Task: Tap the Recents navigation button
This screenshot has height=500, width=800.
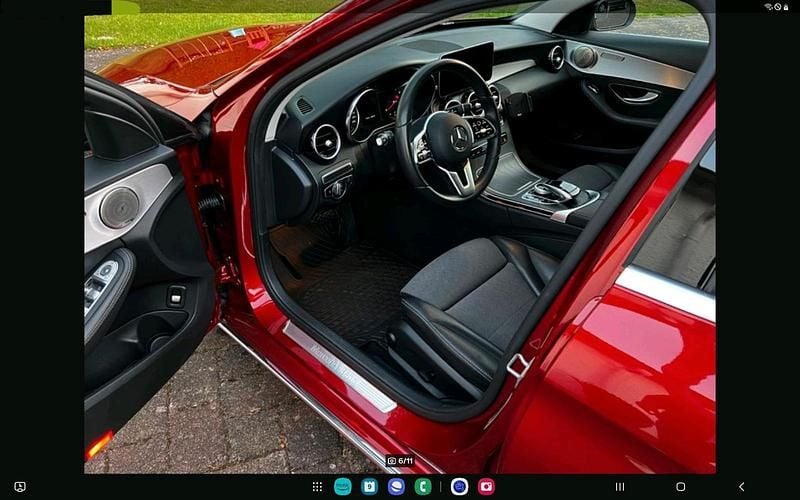Action: 620,487
